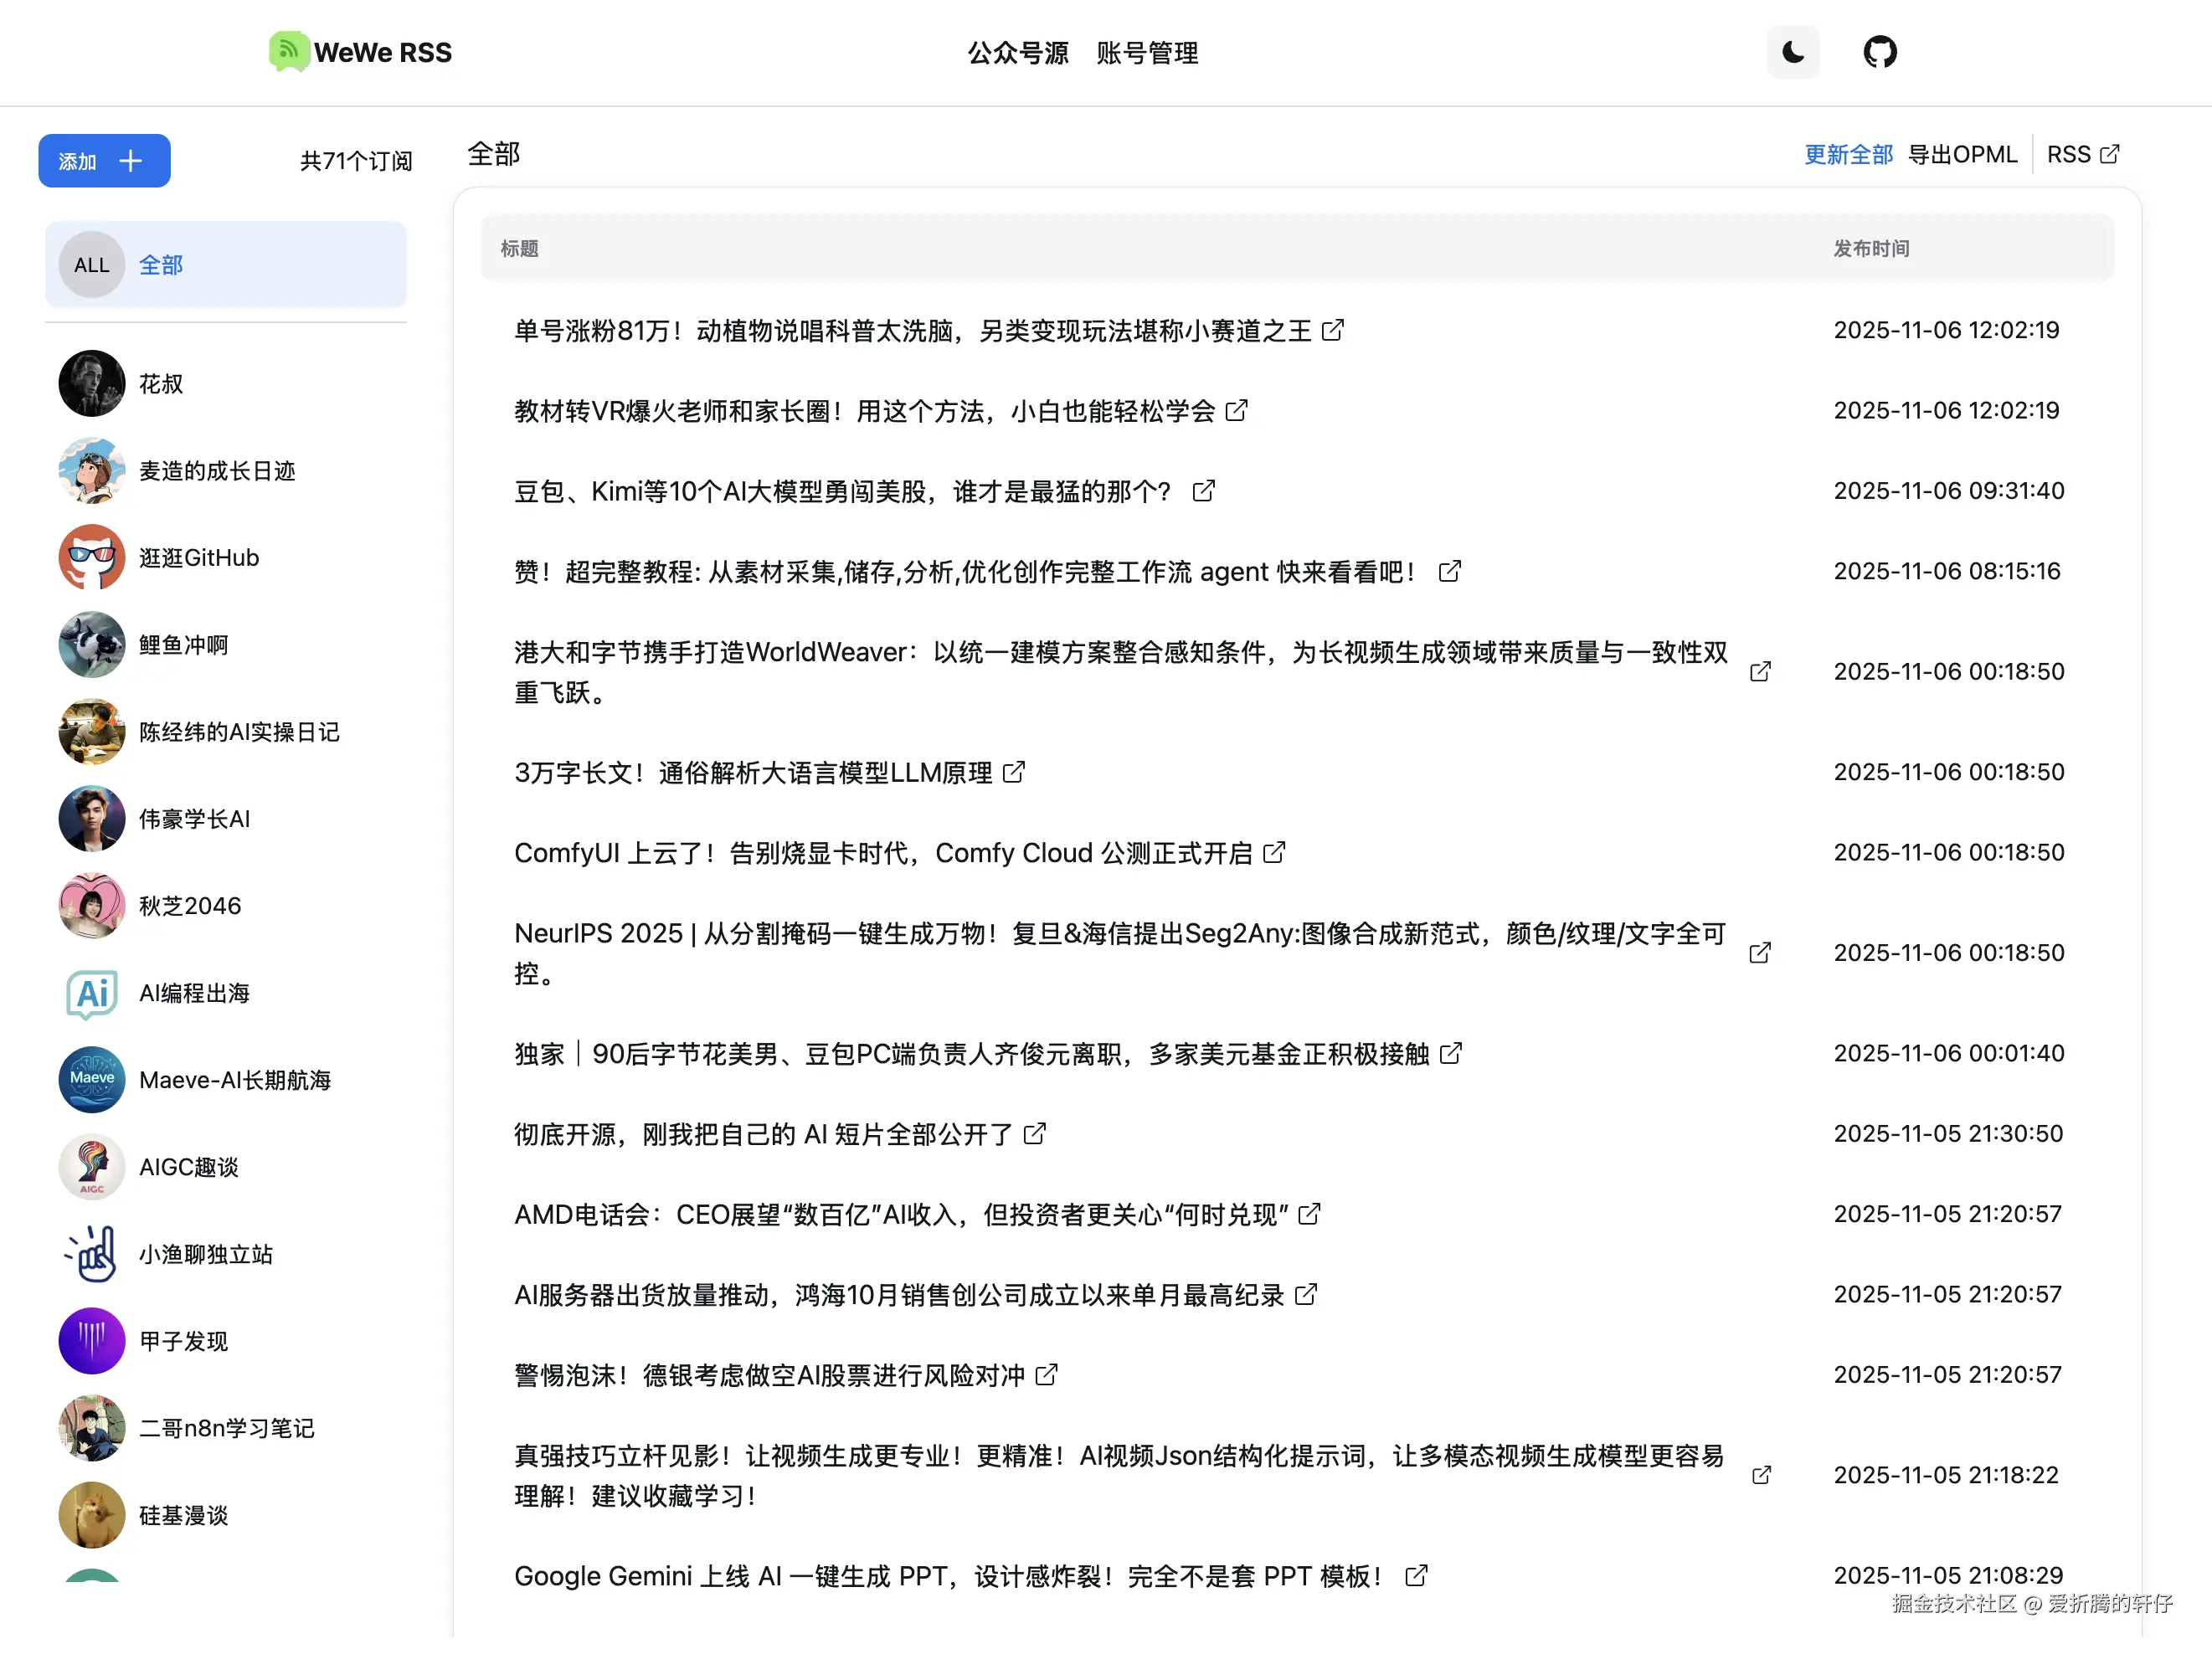Open the 公众号源 menu item
Screen dimensions: 2212x1654
pyautogui.click(x=1018, y=53)
